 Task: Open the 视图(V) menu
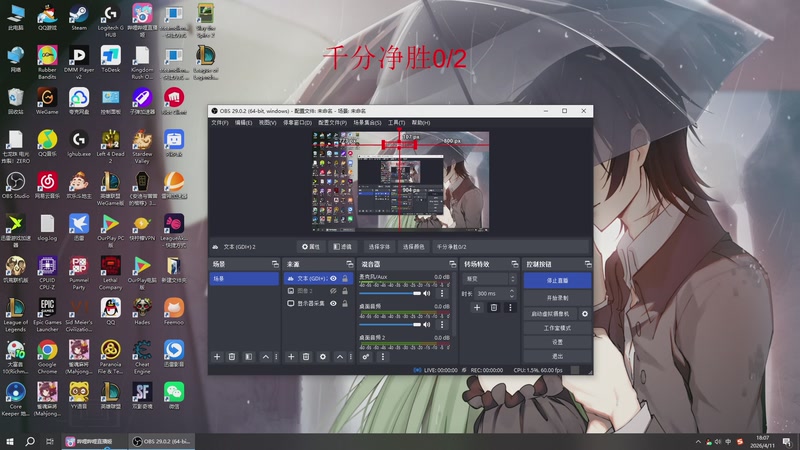pos(267,122)
